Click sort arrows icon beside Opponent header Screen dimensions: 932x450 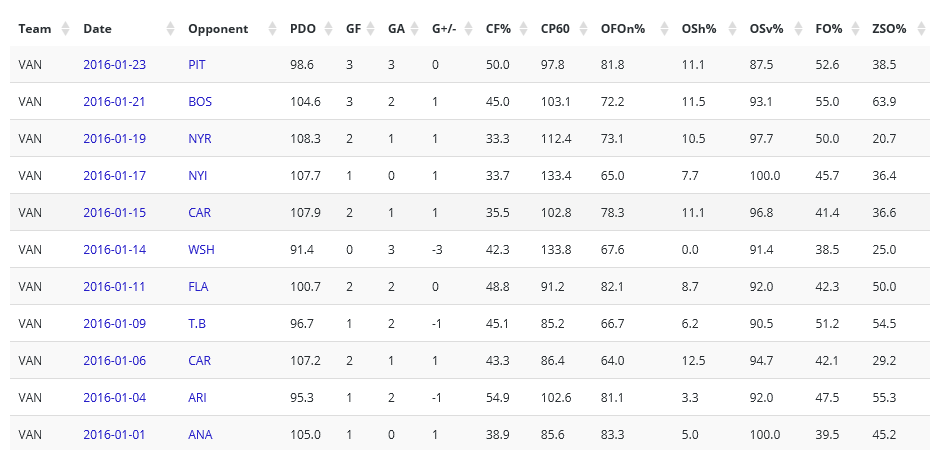coord(270,29)
